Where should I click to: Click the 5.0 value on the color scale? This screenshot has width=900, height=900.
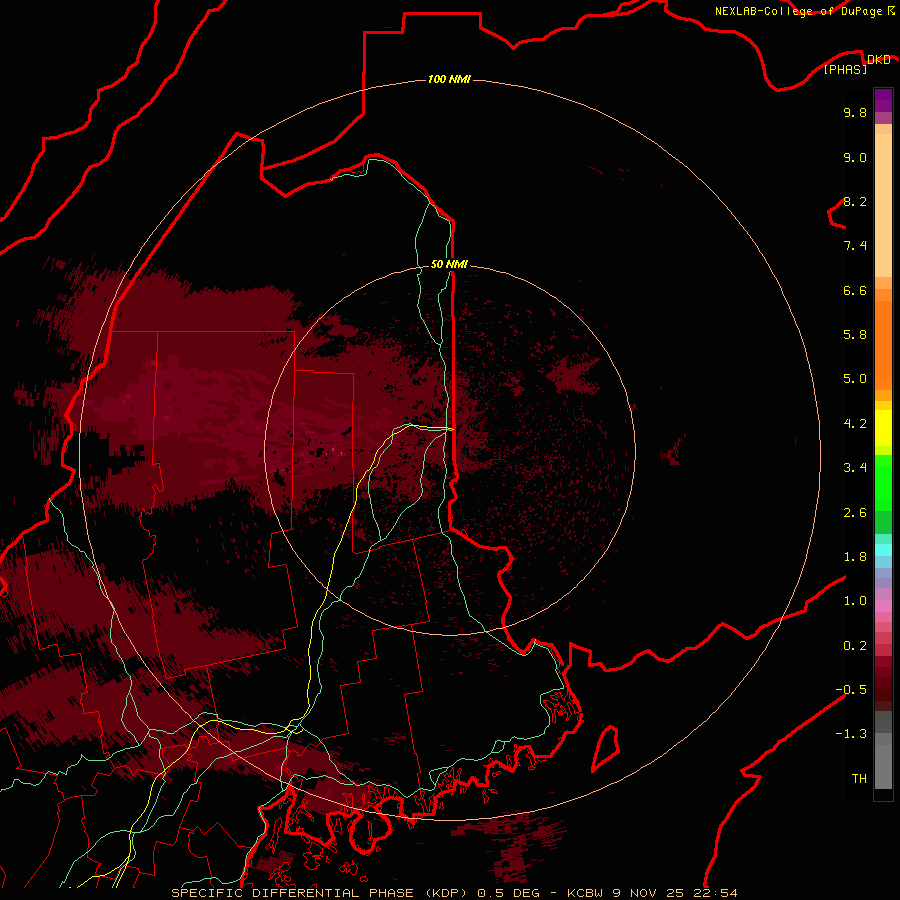[855, 379]
